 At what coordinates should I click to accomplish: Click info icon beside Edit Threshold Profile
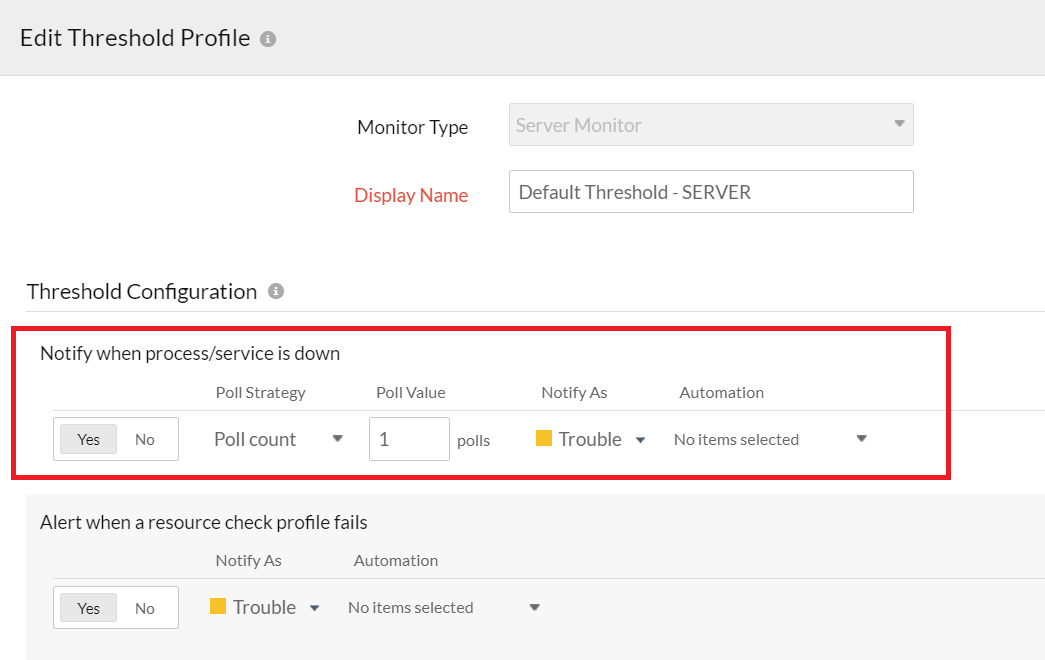[268, 39]
